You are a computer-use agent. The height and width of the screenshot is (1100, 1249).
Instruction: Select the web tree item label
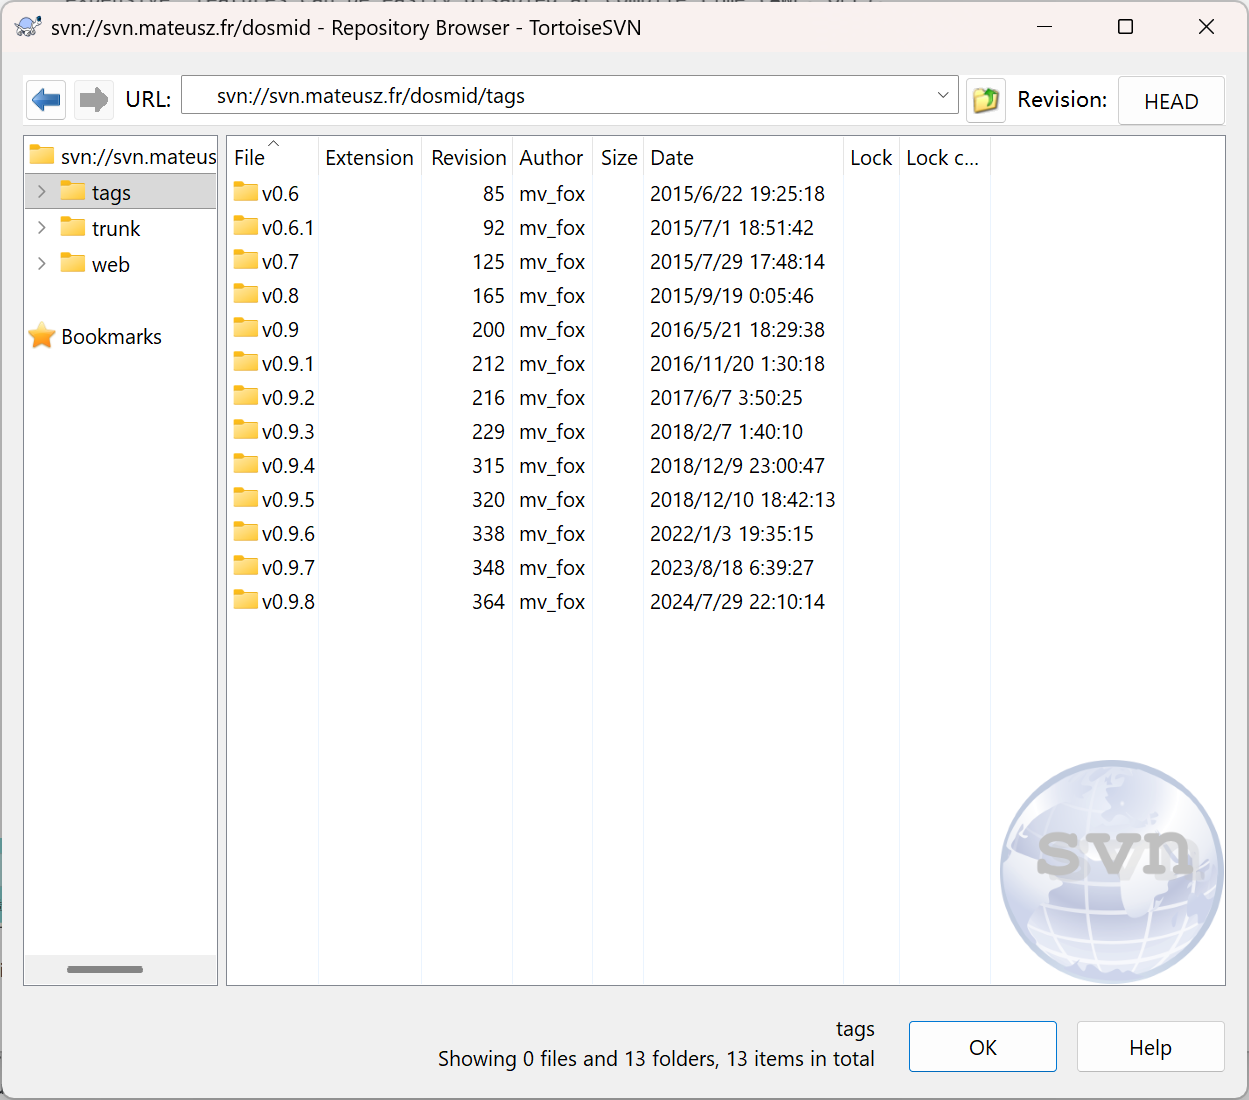pos(111,265)
